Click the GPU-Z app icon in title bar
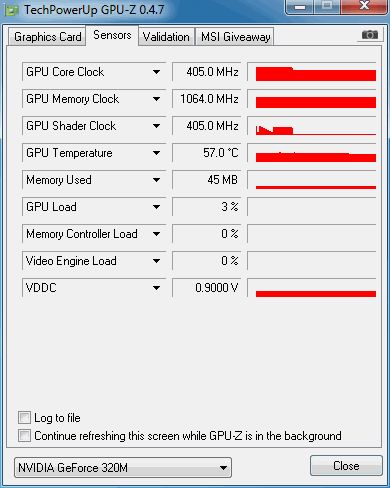The width and height of the screenshot is (390, 488). tap(12, 10)
